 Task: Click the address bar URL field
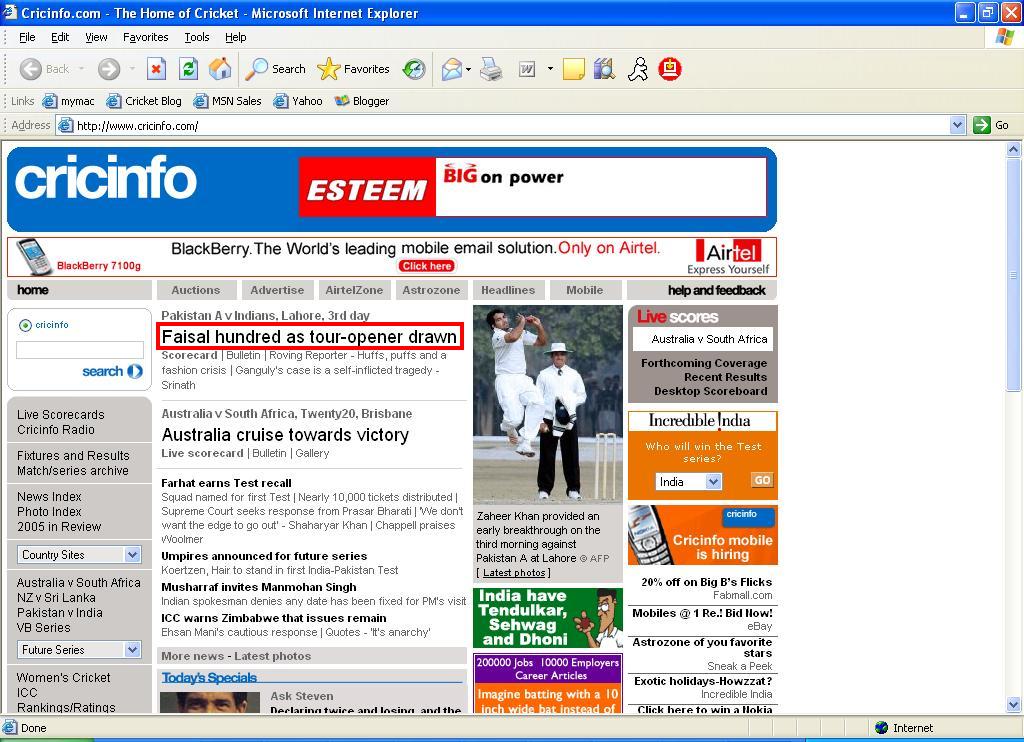(509, 125)
